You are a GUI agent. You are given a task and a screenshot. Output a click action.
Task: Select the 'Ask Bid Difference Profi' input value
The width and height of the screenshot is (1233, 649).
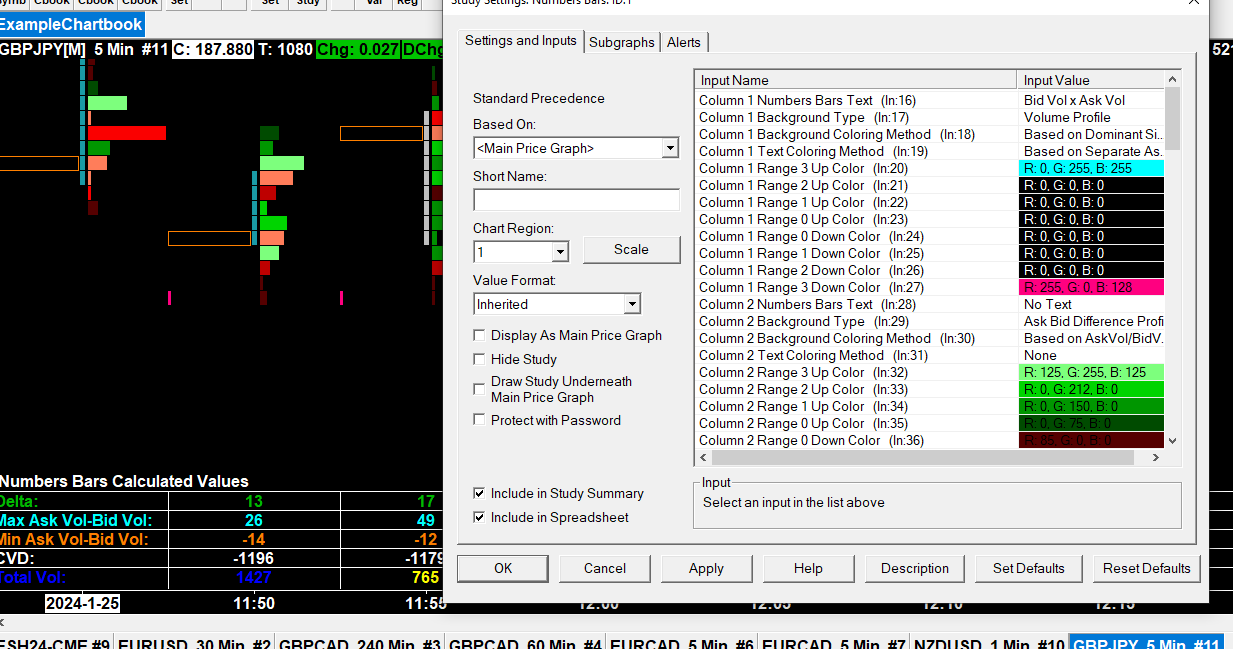tap(1090, 321)
